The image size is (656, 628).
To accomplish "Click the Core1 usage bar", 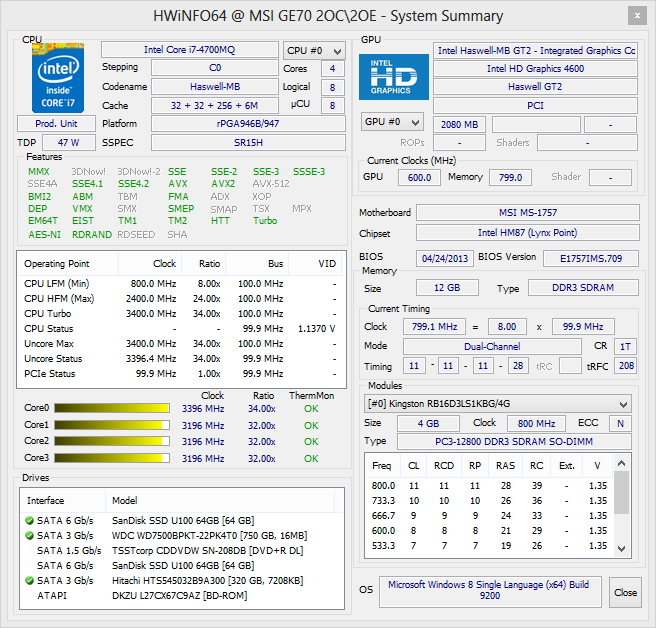I will [112, 425].
